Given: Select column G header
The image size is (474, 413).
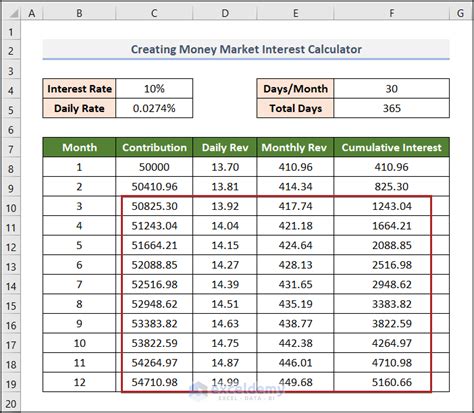Looking at the screenshot, I should pos(460,13).
